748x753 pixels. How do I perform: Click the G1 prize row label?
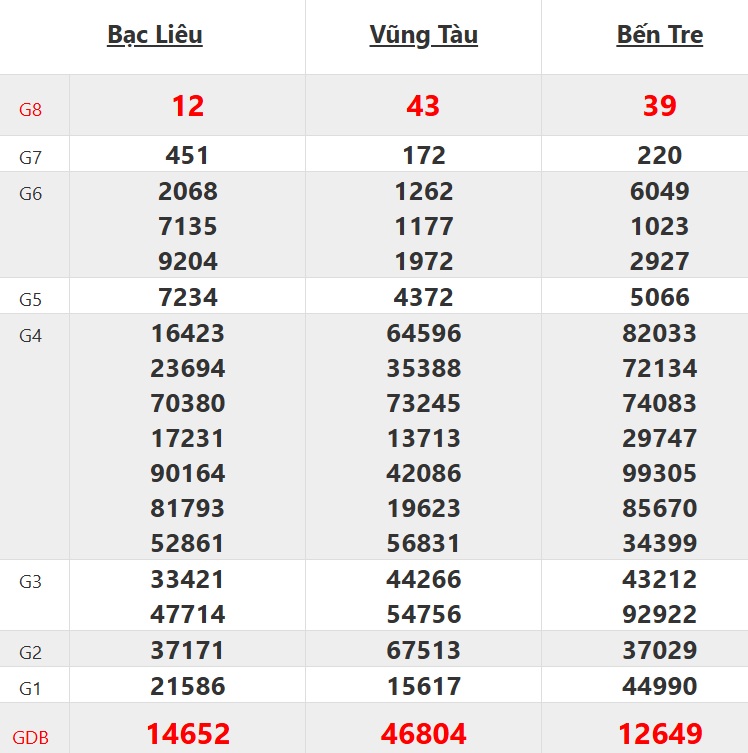[31, 689]
